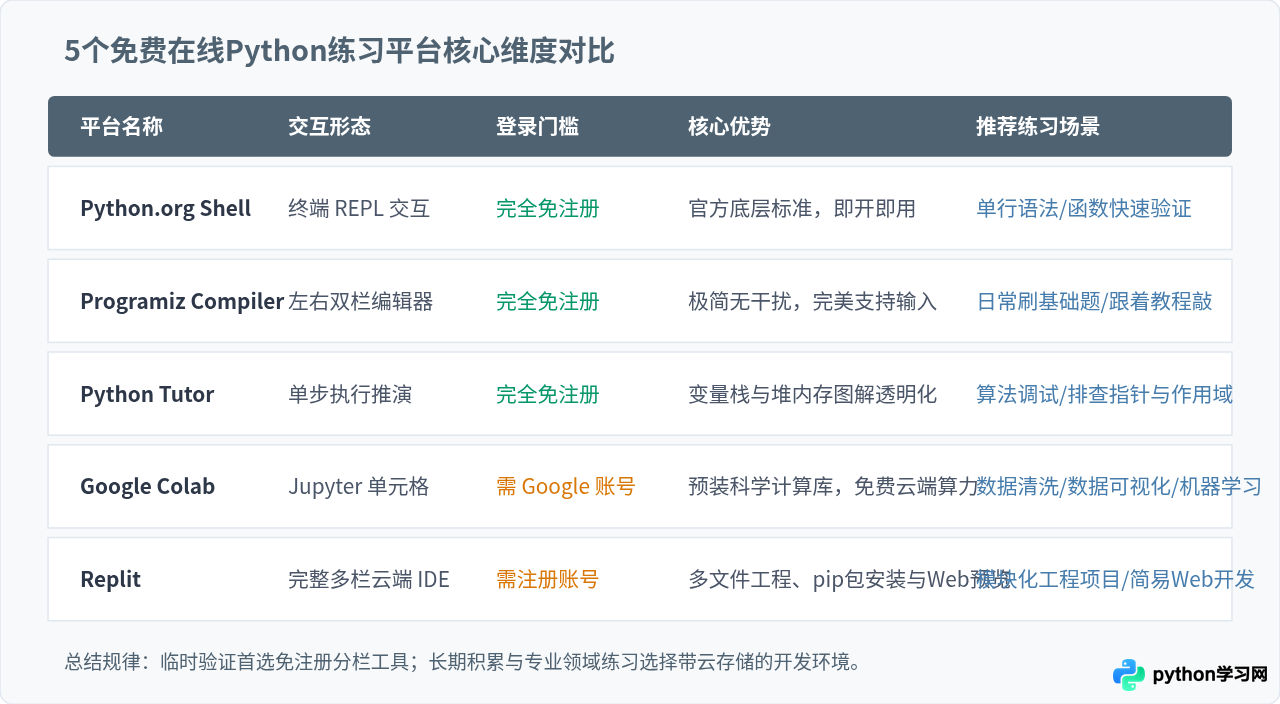Click the '需注册账号' cell
Image resolution: width=1280 pixels, height=704 pixels.
(548, 580)
